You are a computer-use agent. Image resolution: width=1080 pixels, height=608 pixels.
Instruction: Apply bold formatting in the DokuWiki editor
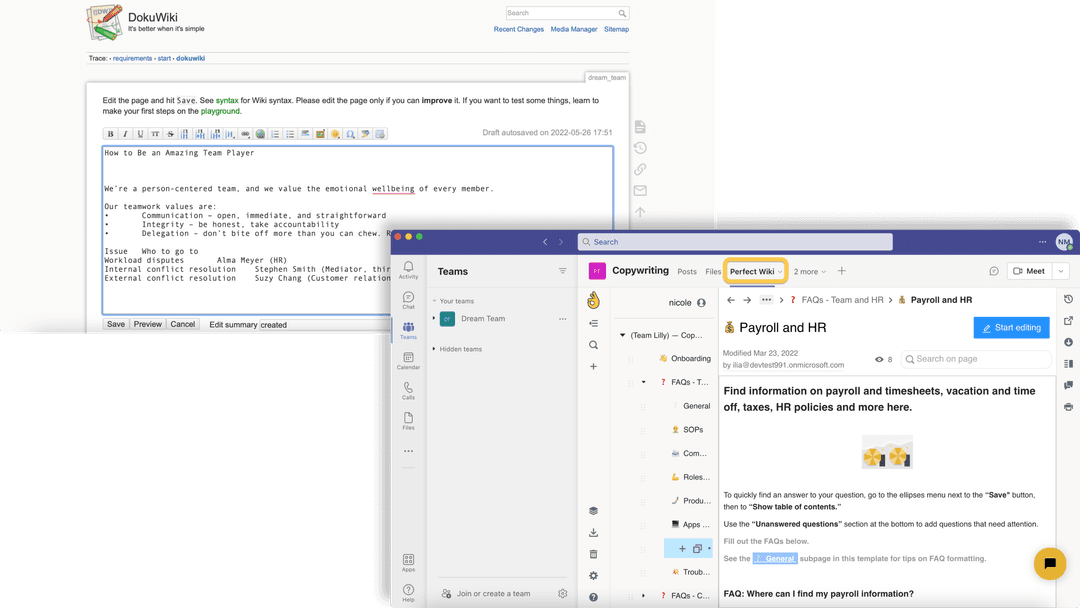point(111,134)
